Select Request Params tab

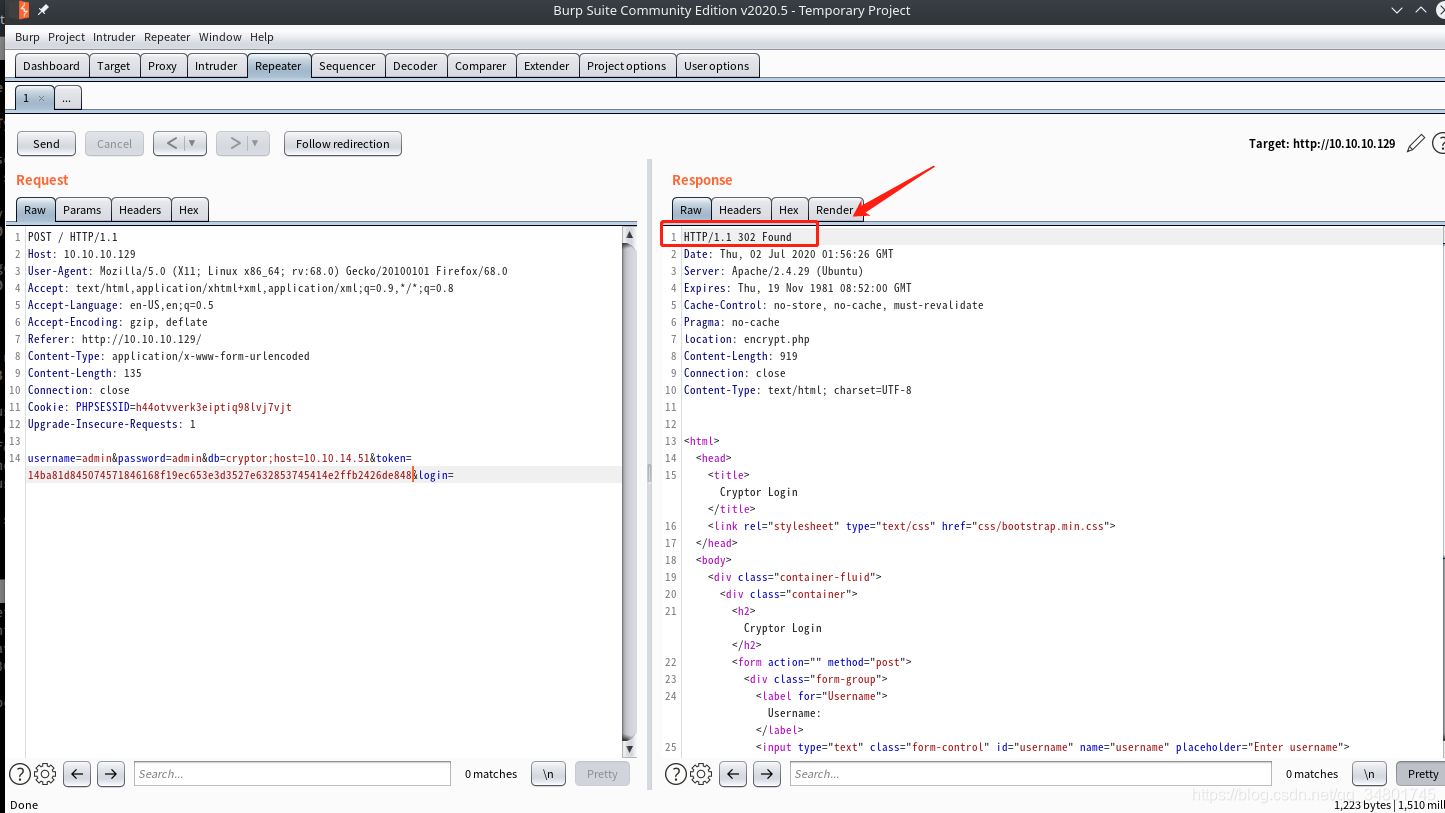click(82, 210)
